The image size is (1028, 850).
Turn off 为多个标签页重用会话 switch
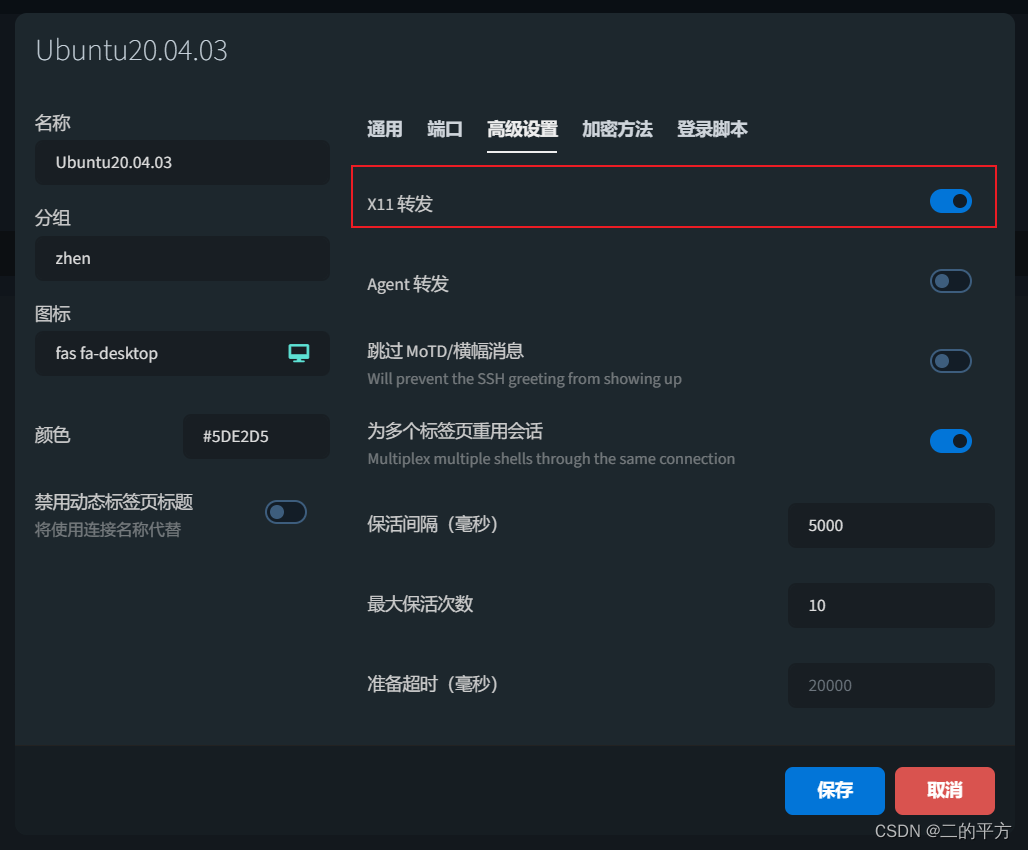click(x=951, y=441)
